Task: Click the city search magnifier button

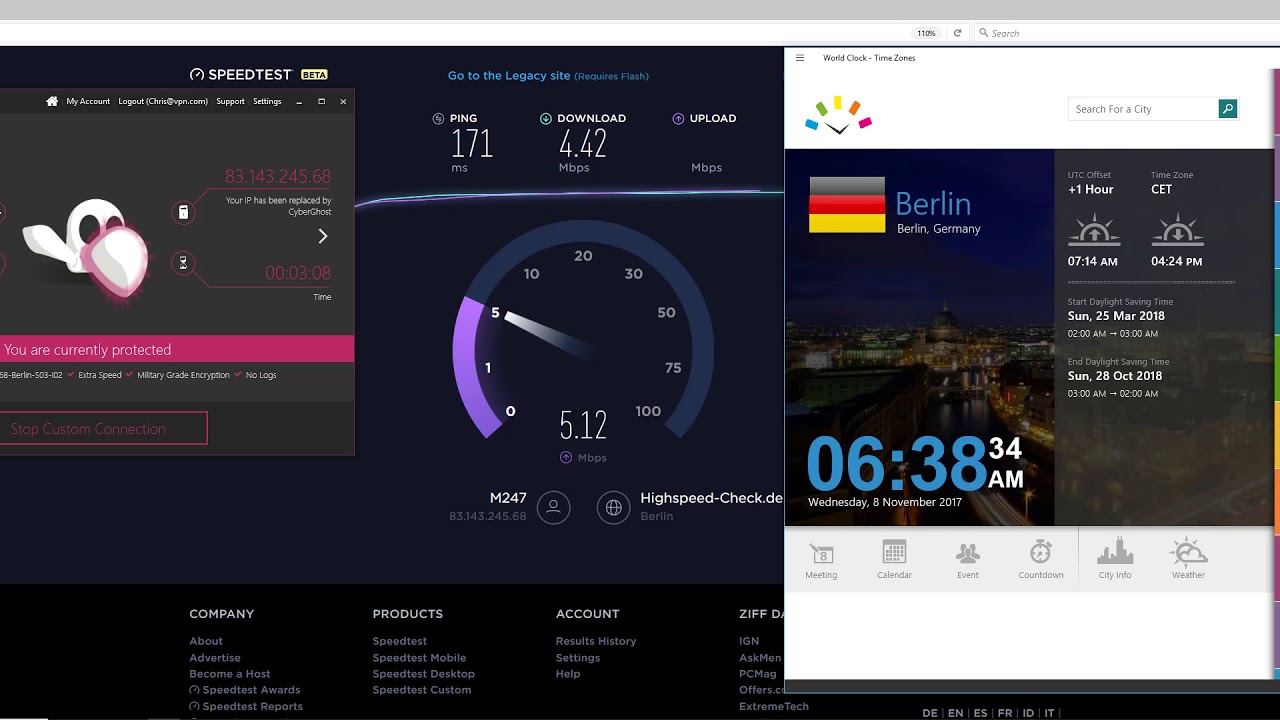Action: coord(1228,109)
